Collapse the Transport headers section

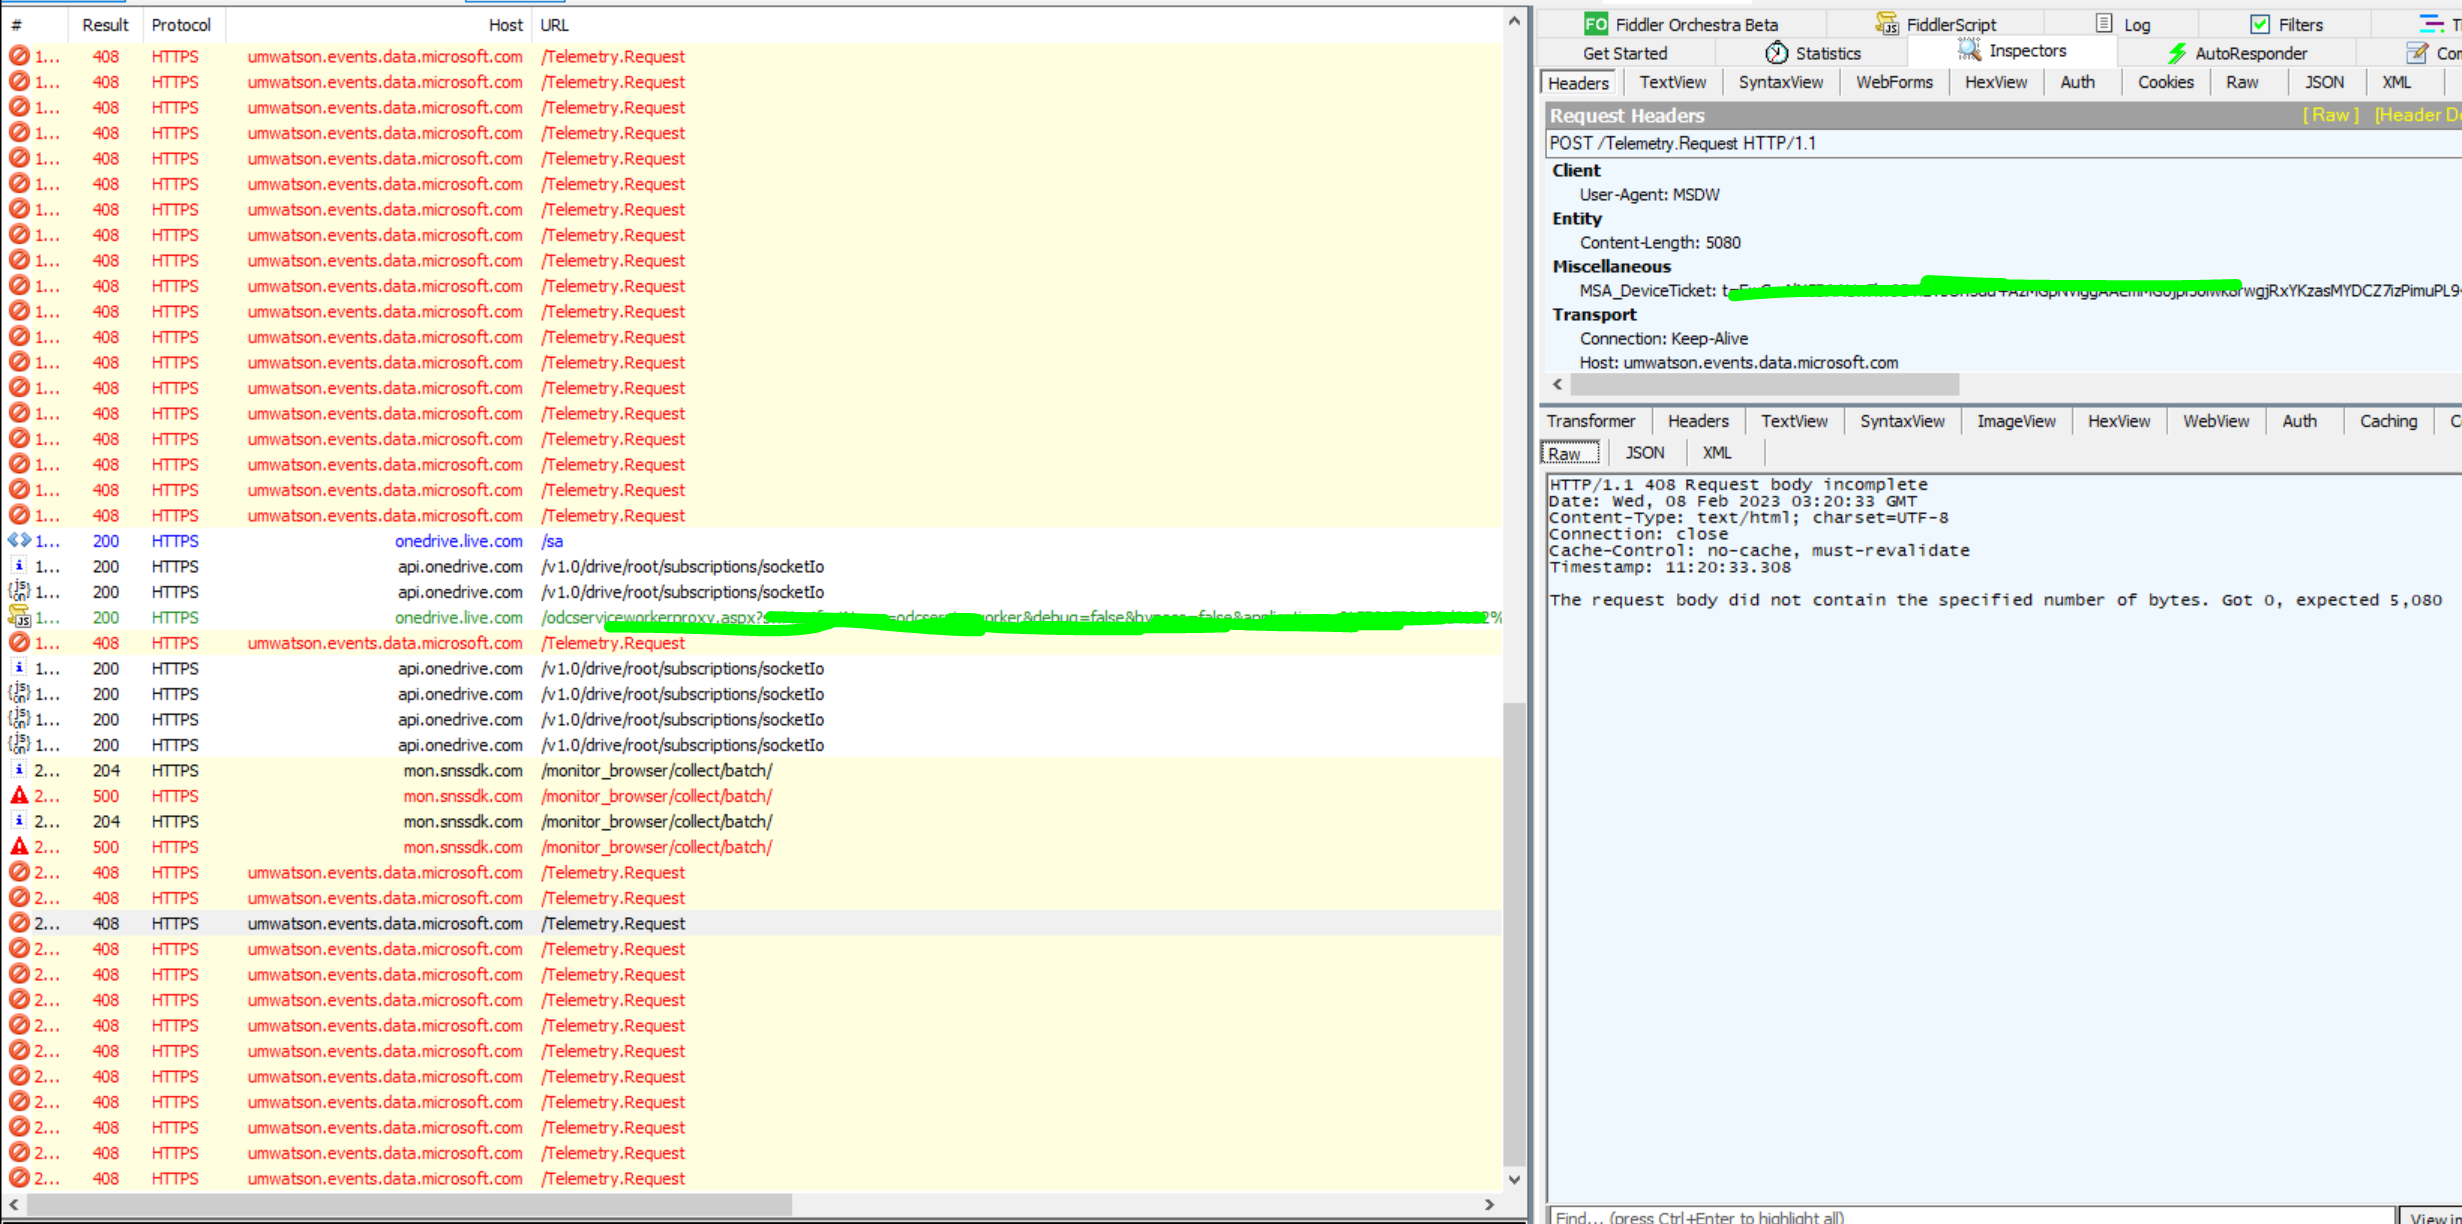click(x=1594, y=314)
